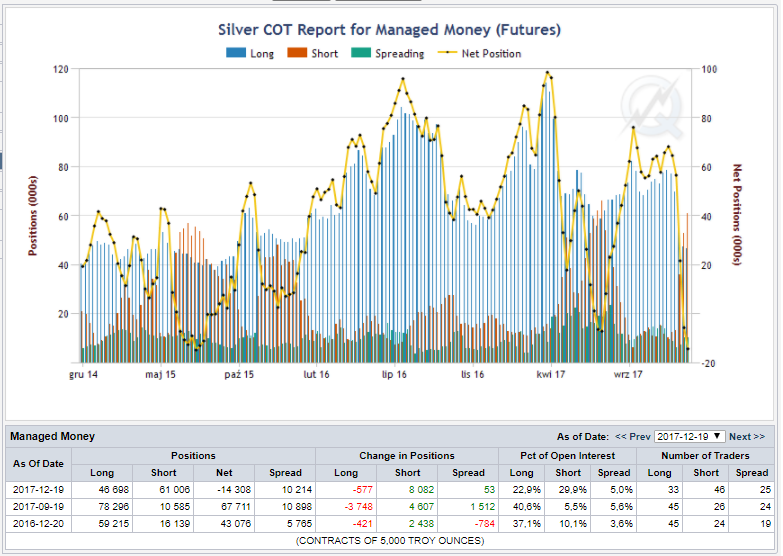This screenshot has width=783, height=556.
Task: Click the chart title Silver COT Report
Action: (x=390, y=29)
